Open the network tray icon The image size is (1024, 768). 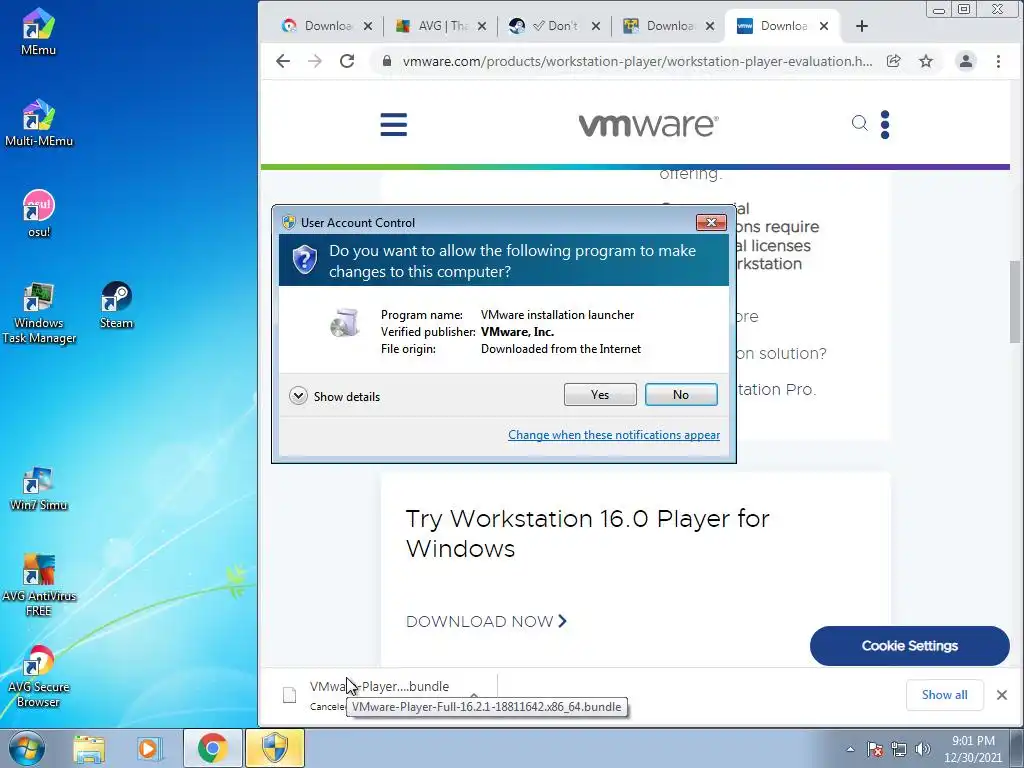tap(899, 749)
